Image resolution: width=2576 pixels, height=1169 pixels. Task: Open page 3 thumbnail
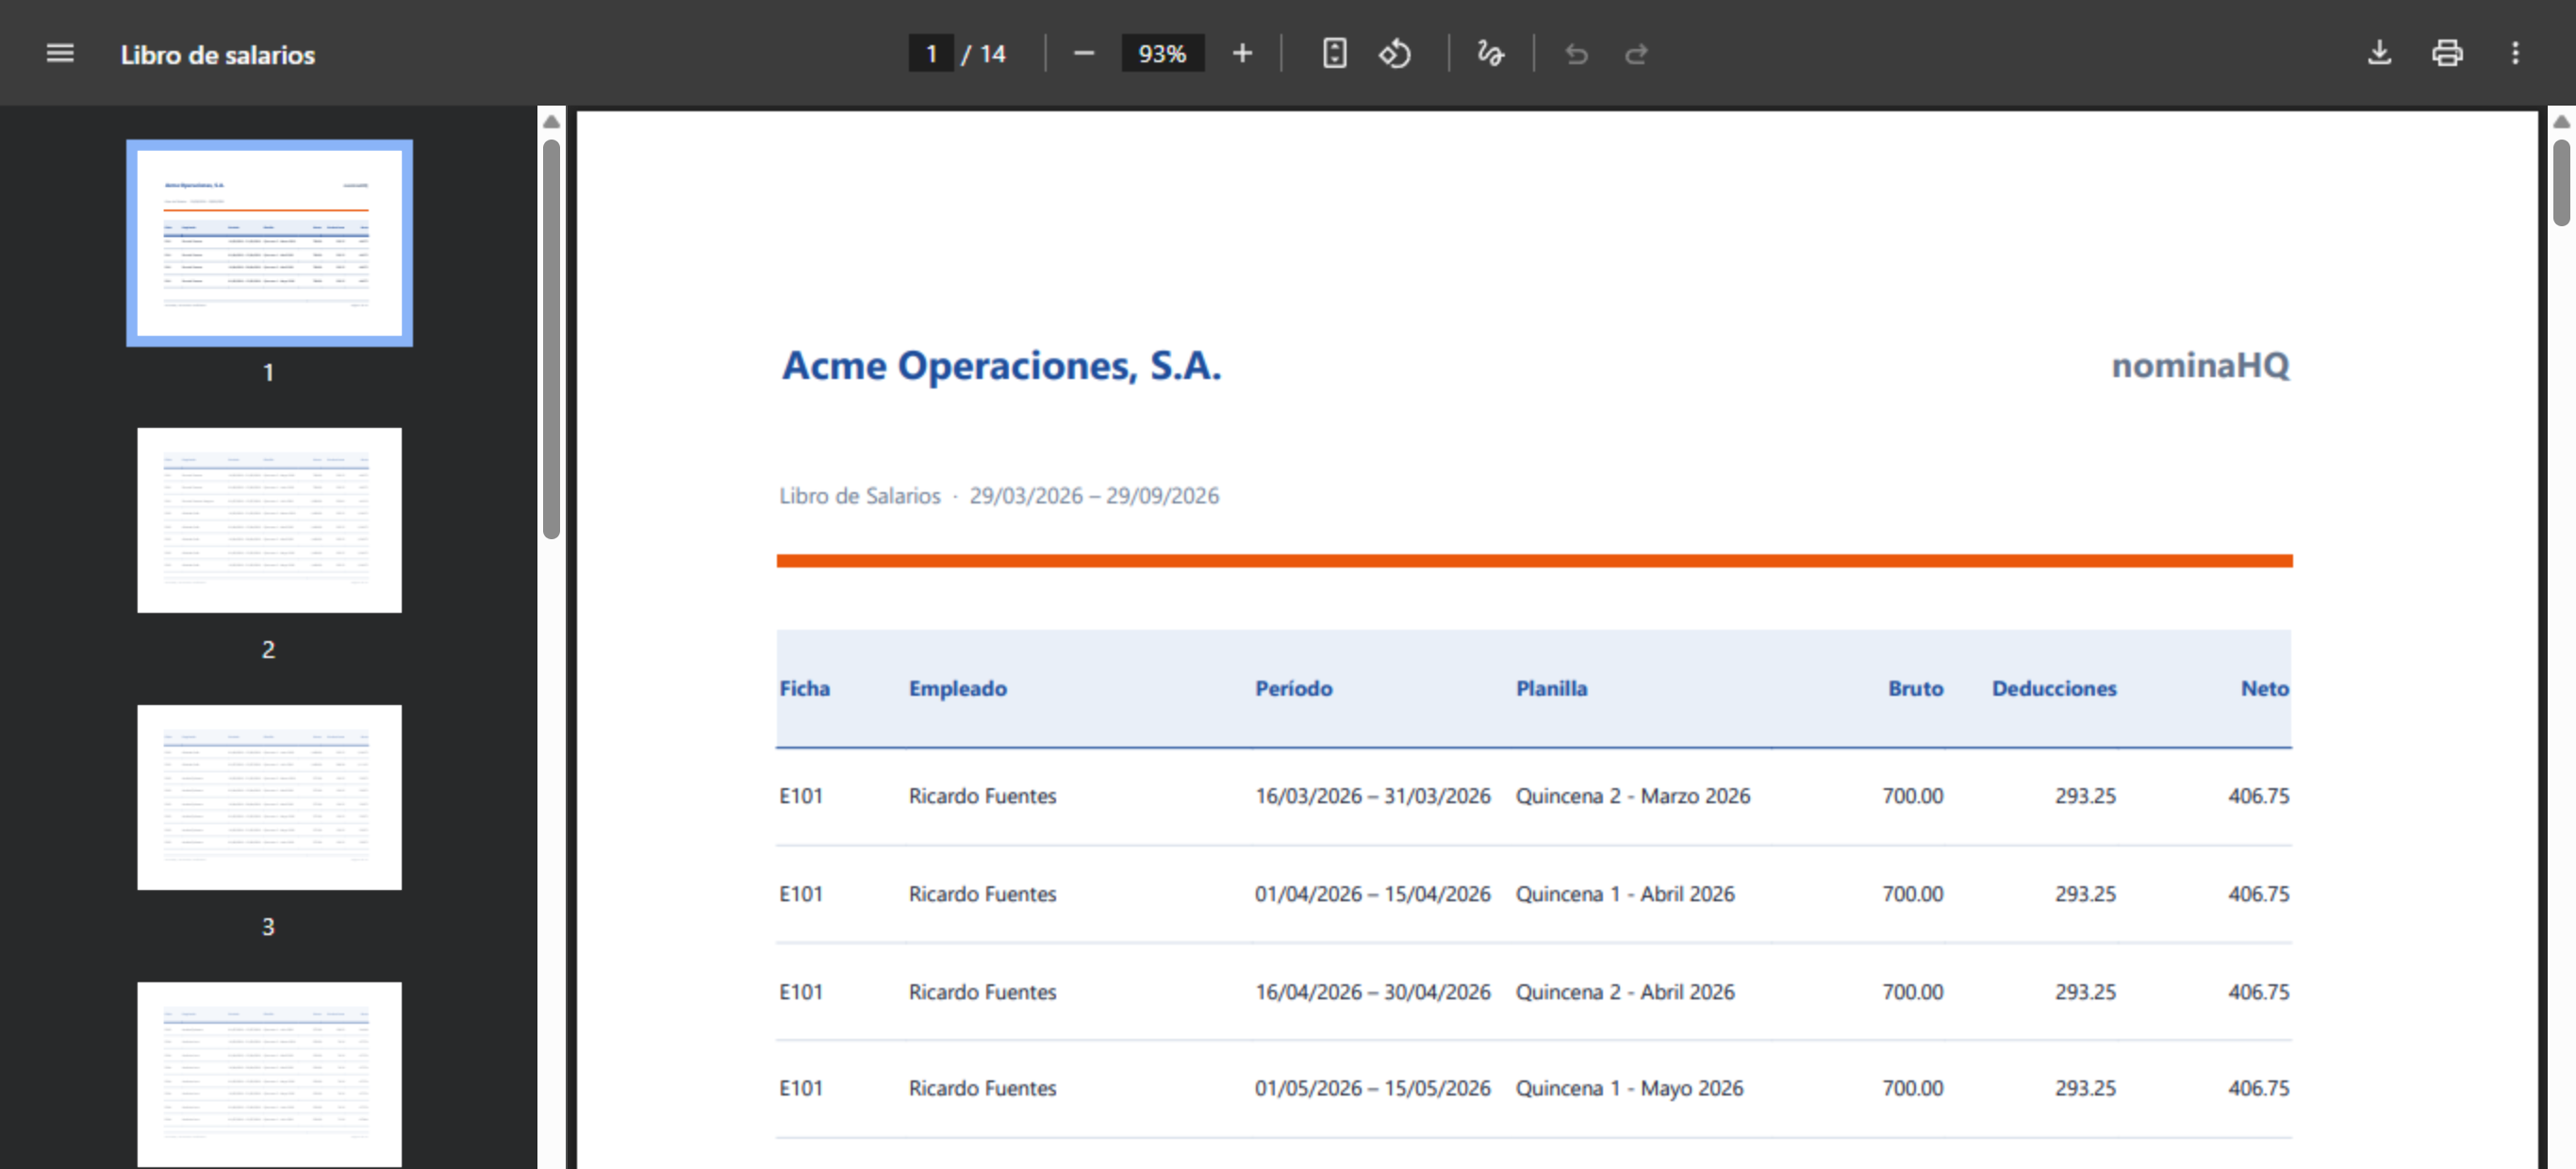[x=269, y=797]
